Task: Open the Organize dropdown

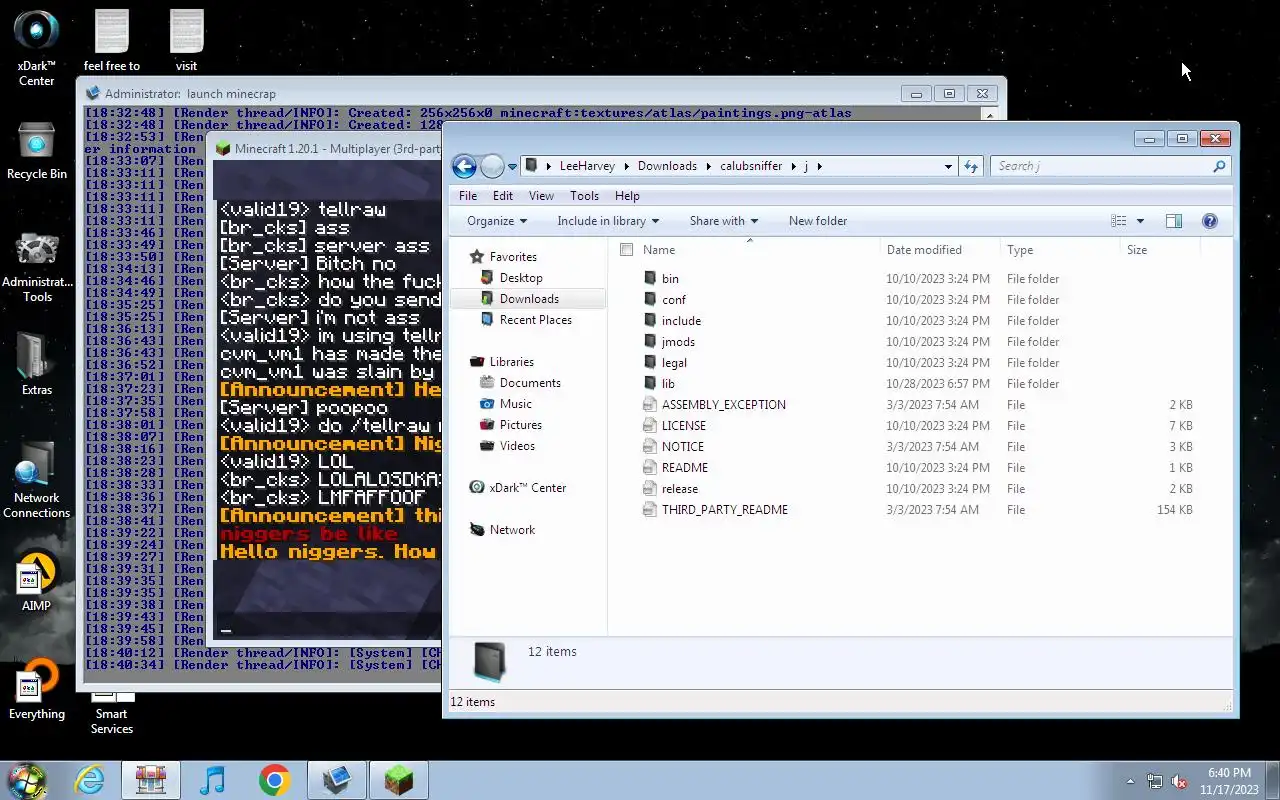Action: point(497,221)
